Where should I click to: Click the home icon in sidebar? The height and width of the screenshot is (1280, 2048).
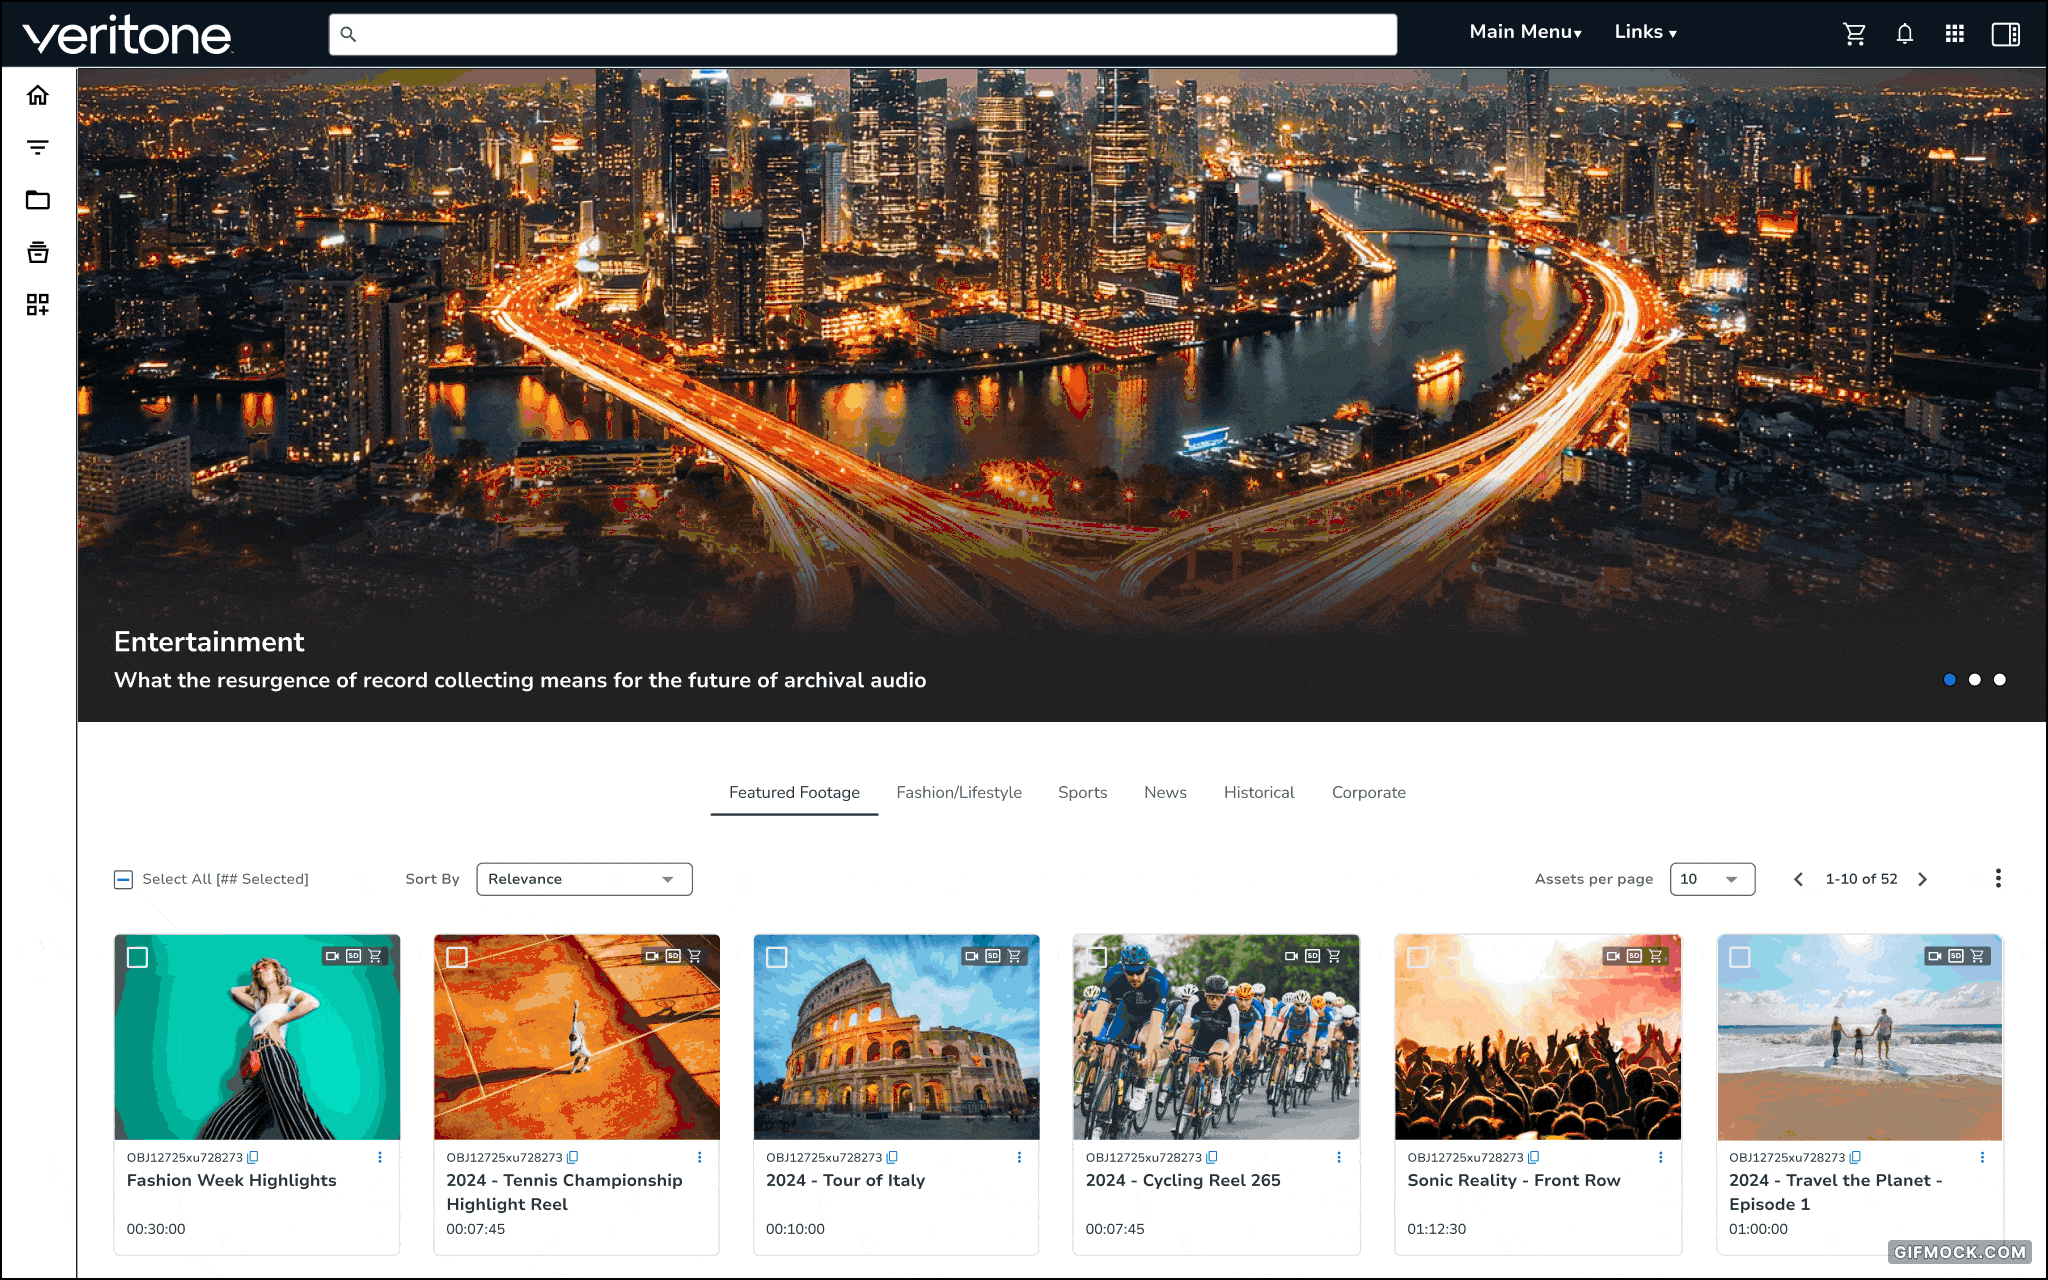coord(38,95)
